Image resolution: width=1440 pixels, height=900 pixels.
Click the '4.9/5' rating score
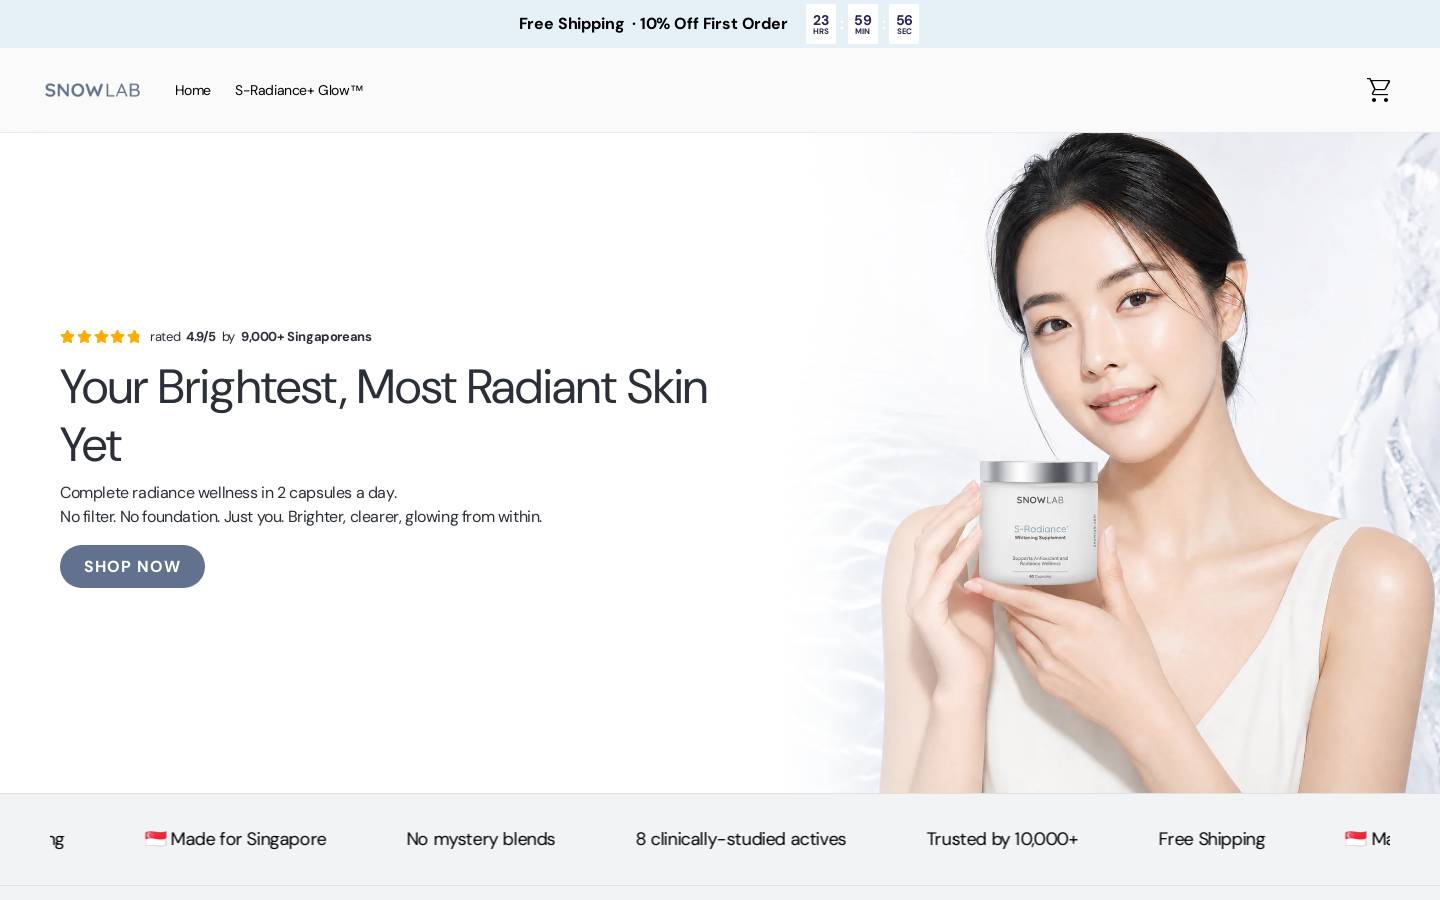201,337
